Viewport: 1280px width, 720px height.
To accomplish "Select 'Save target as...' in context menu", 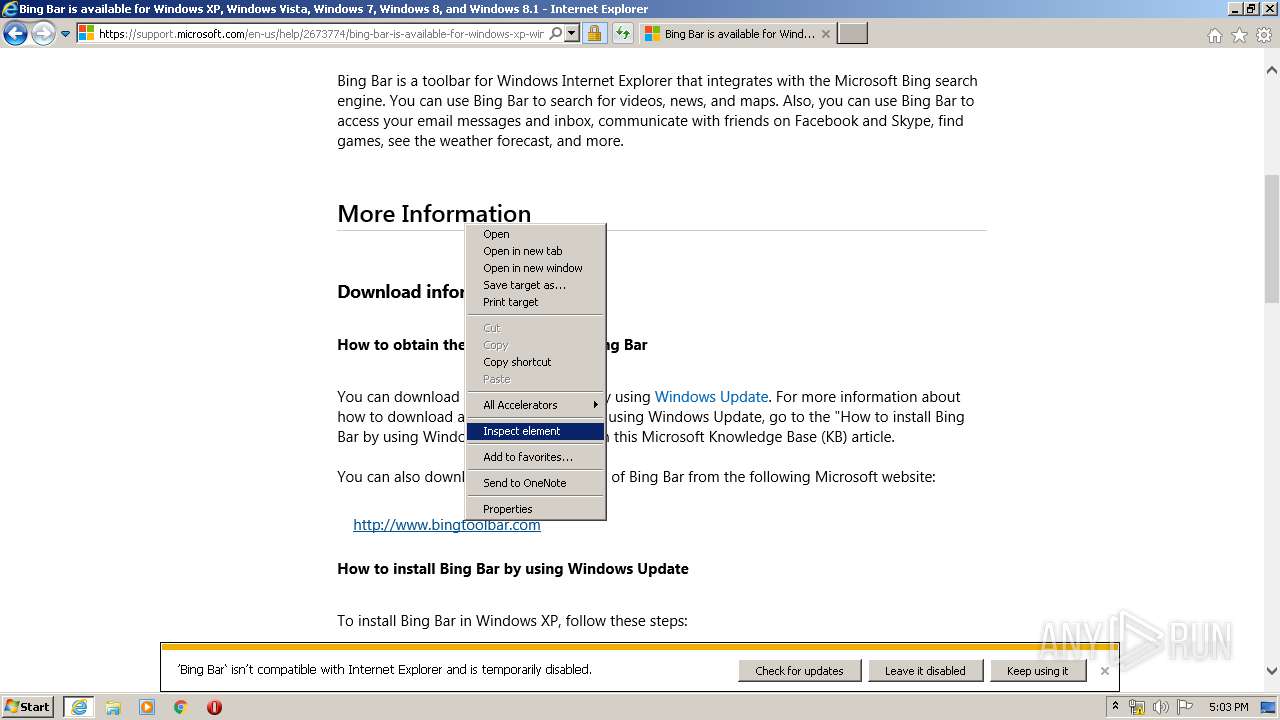I will coord(536,285).
